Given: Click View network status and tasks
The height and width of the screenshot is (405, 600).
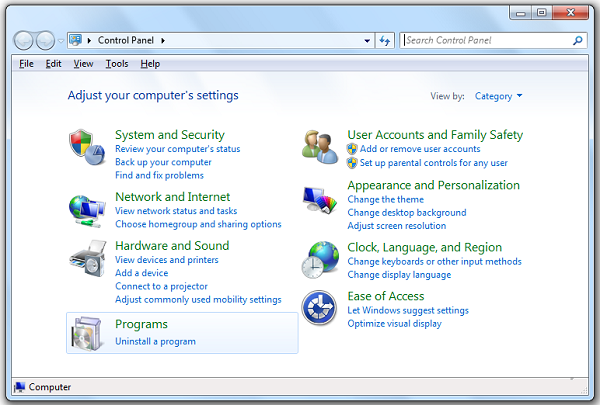Looking at the screenshot, I should click(x=176, y=211).
